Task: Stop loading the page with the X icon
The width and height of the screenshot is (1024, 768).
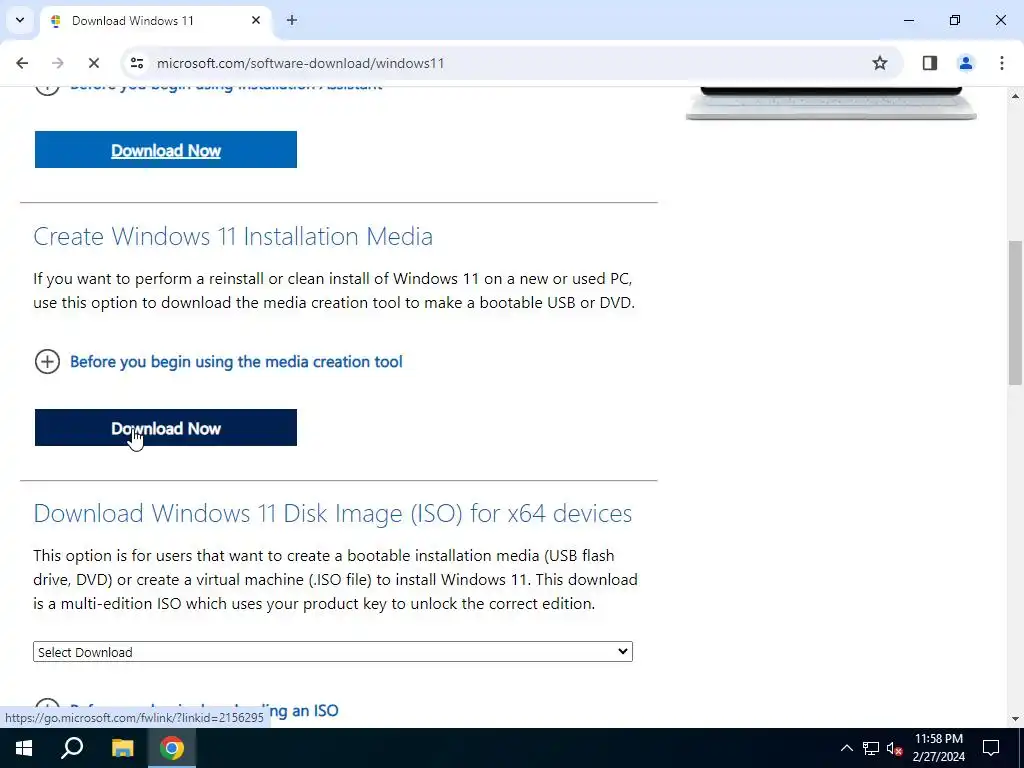Action: coord(93,63)
